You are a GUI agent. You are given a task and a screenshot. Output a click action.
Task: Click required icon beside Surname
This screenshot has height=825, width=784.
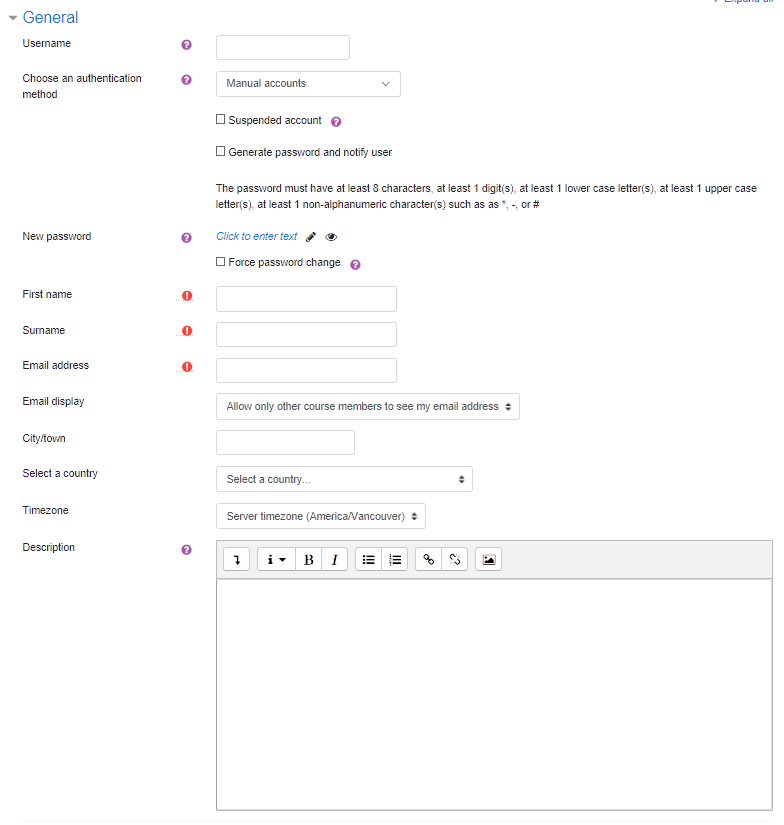187,331
